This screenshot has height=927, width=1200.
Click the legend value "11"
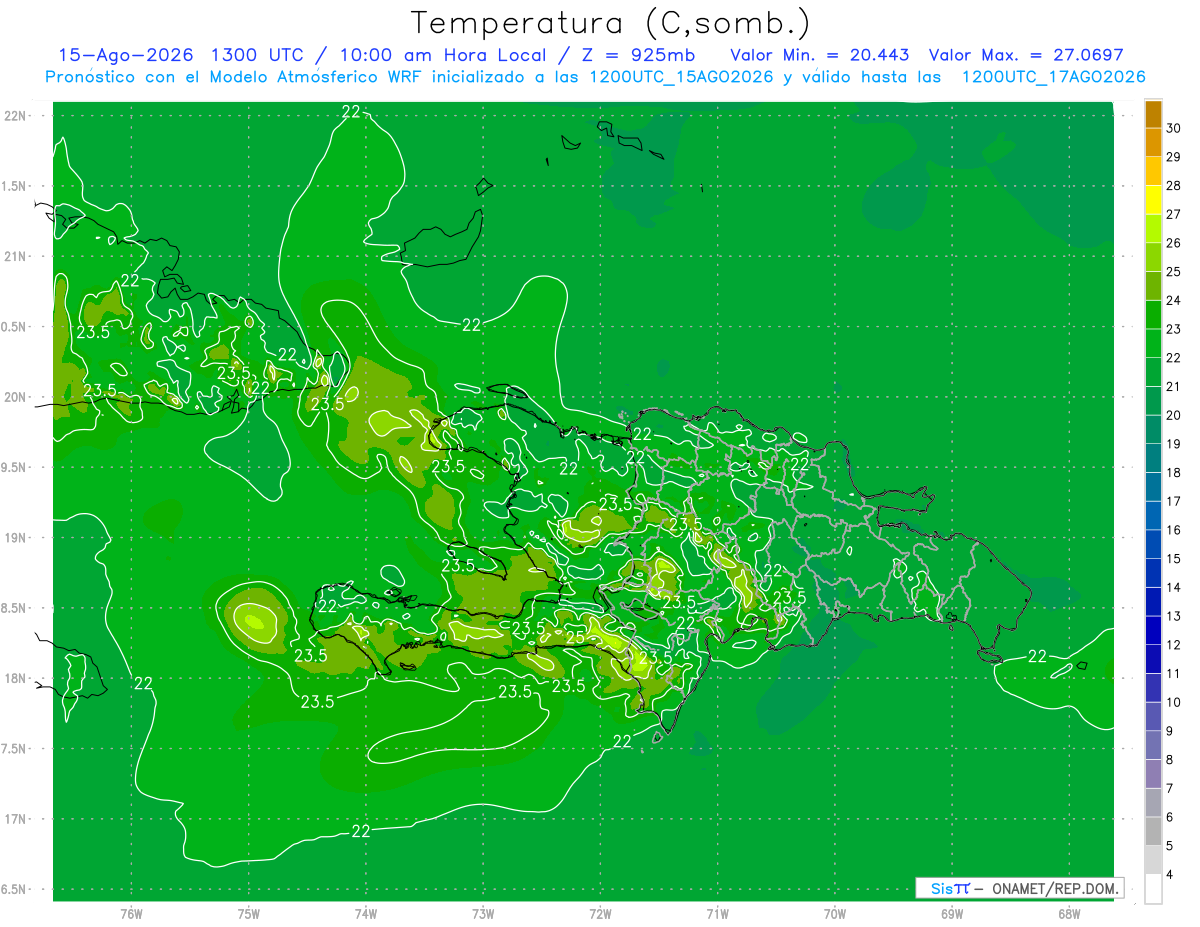point(1174,673)
